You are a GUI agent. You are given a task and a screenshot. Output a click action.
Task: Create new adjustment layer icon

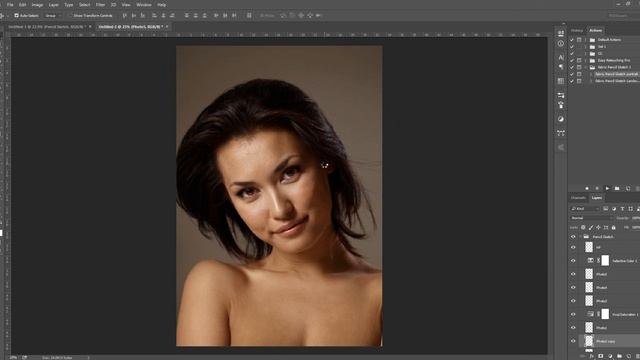pos(610,356)
